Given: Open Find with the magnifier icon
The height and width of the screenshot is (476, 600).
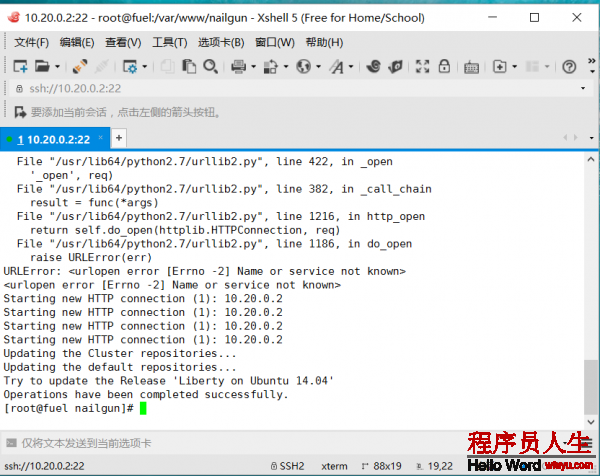Looking at the screenshot, I should [x=210, y=67].
